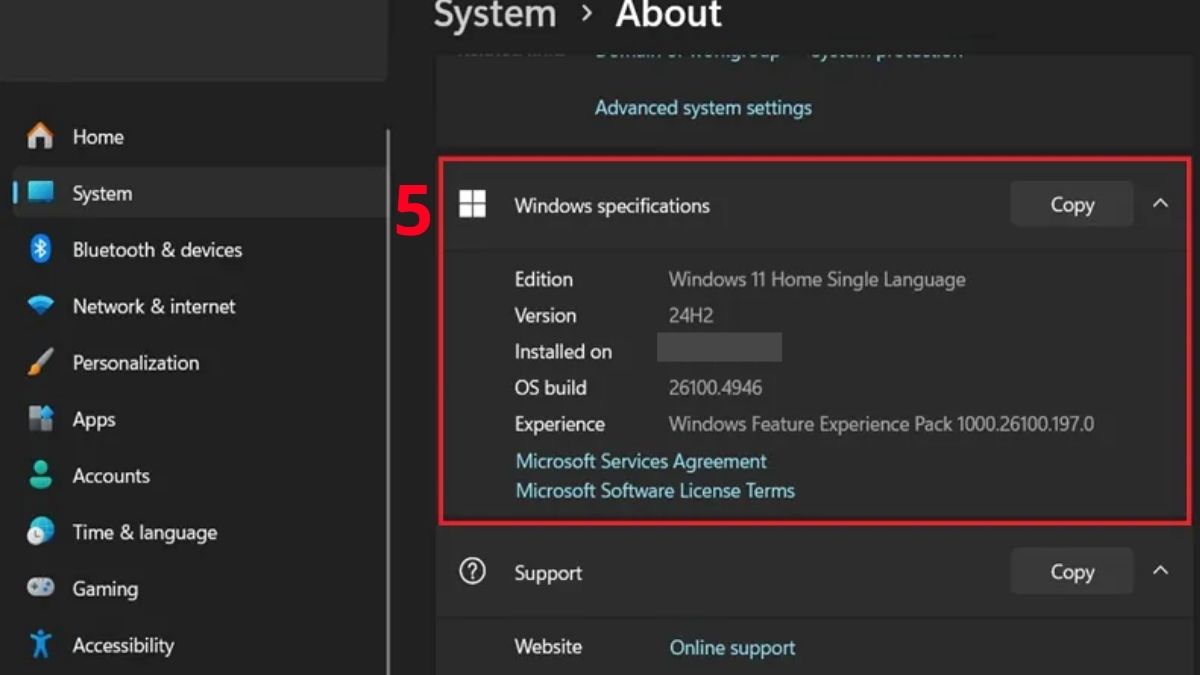Click the Network wifi icon in sidebar
The height and width of the screenshot is (675, 1200).
[40, 306]
